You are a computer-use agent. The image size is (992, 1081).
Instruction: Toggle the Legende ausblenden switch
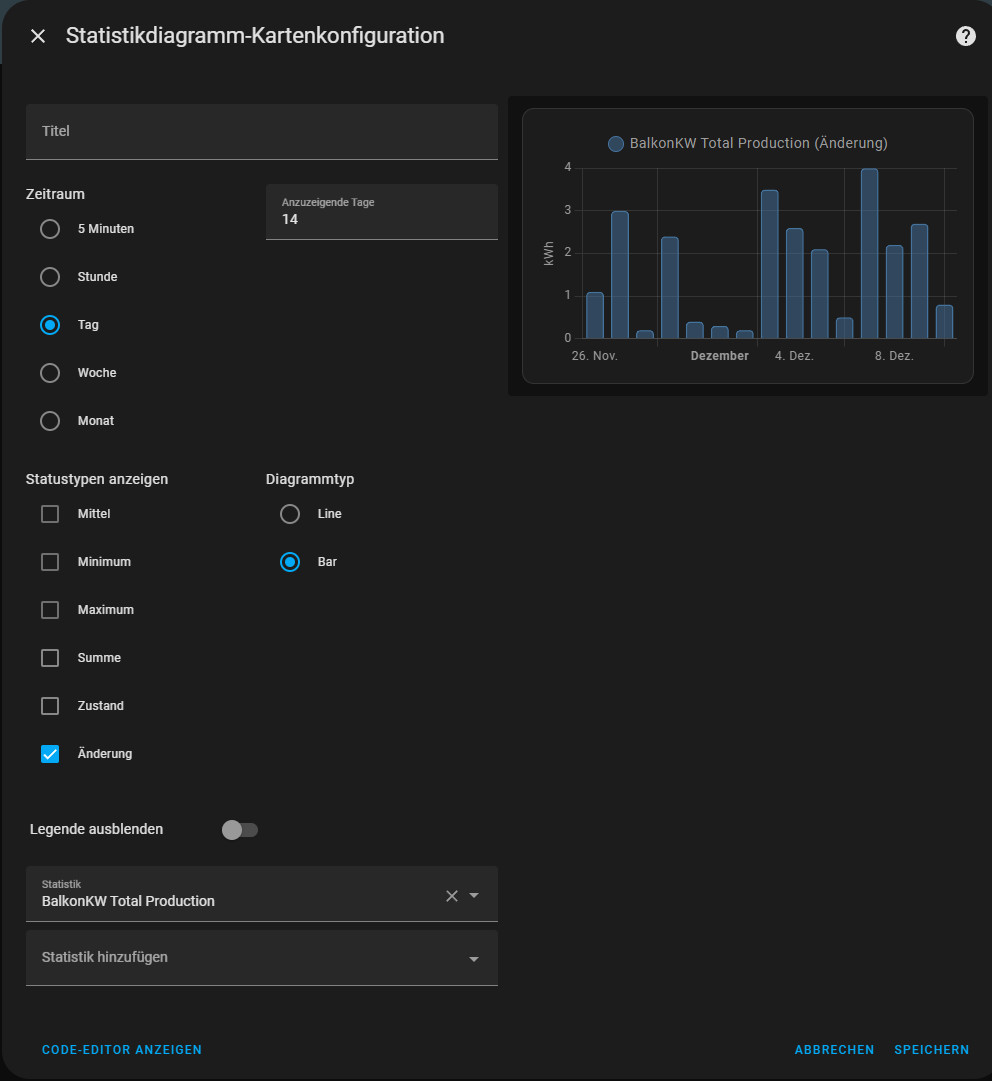(x=240, y=830)
